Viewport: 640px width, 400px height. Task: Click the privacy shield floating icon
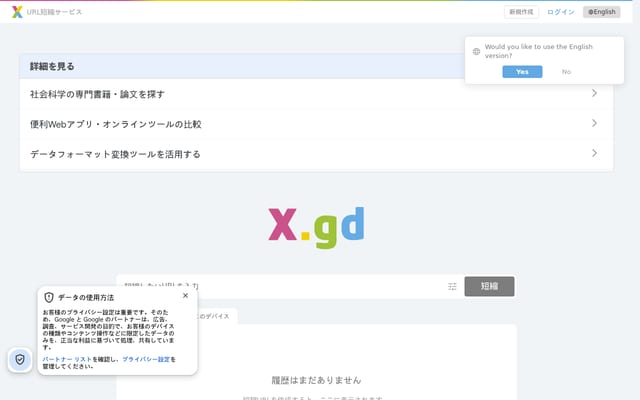coord(20,360)
